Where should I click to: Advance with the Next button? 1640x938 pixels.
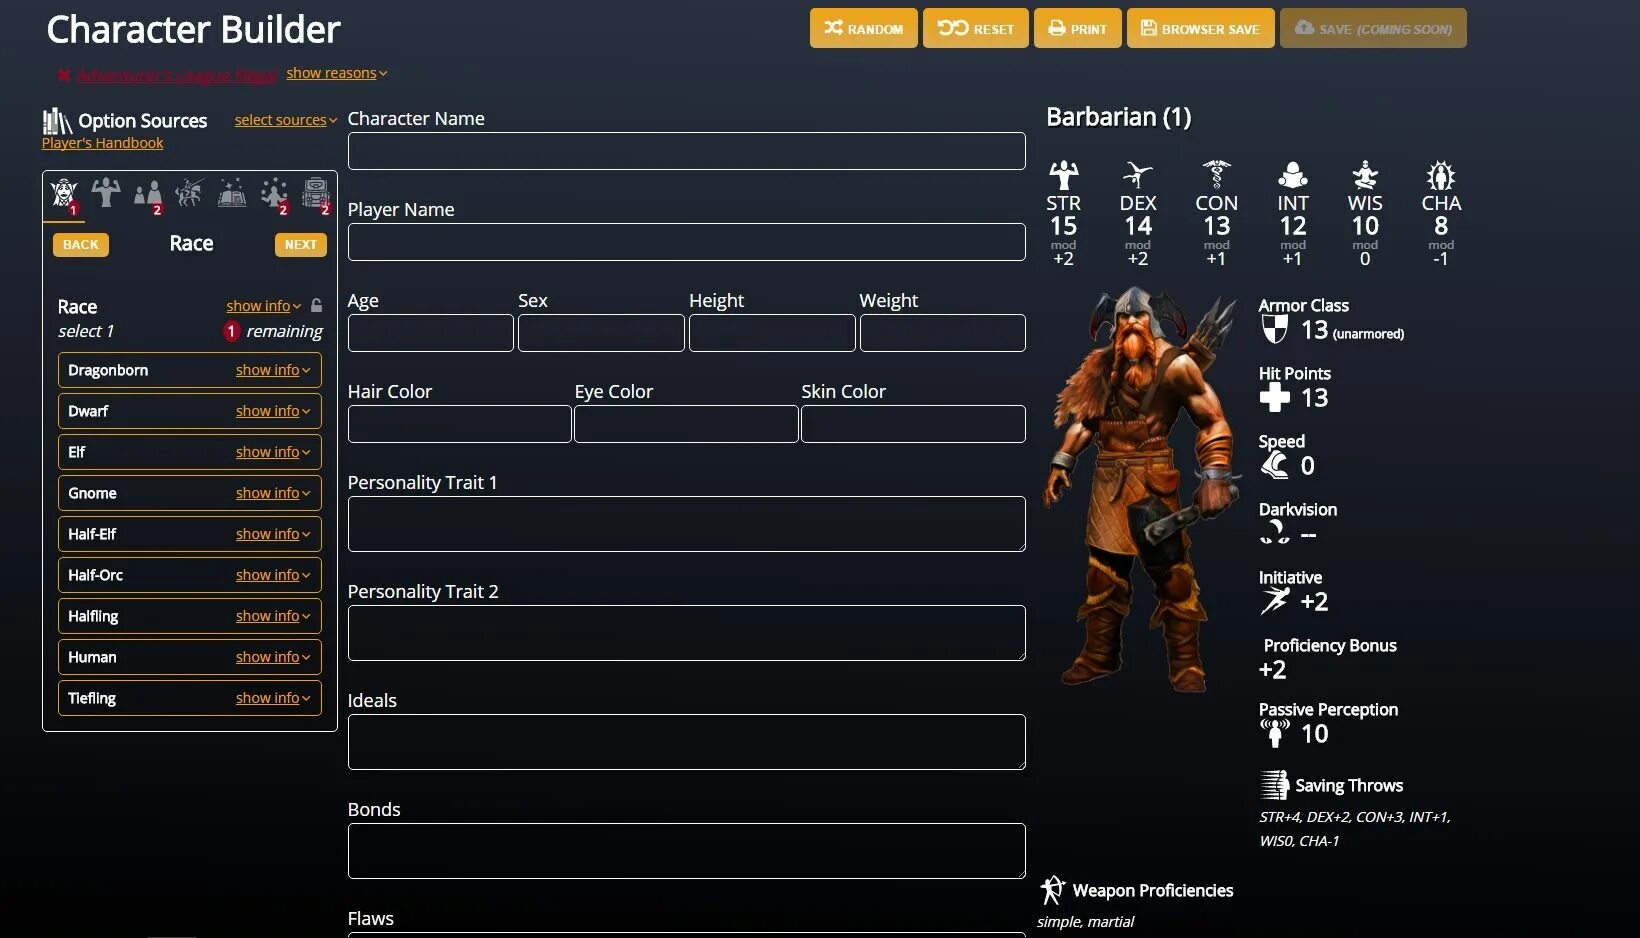(300, 245)
